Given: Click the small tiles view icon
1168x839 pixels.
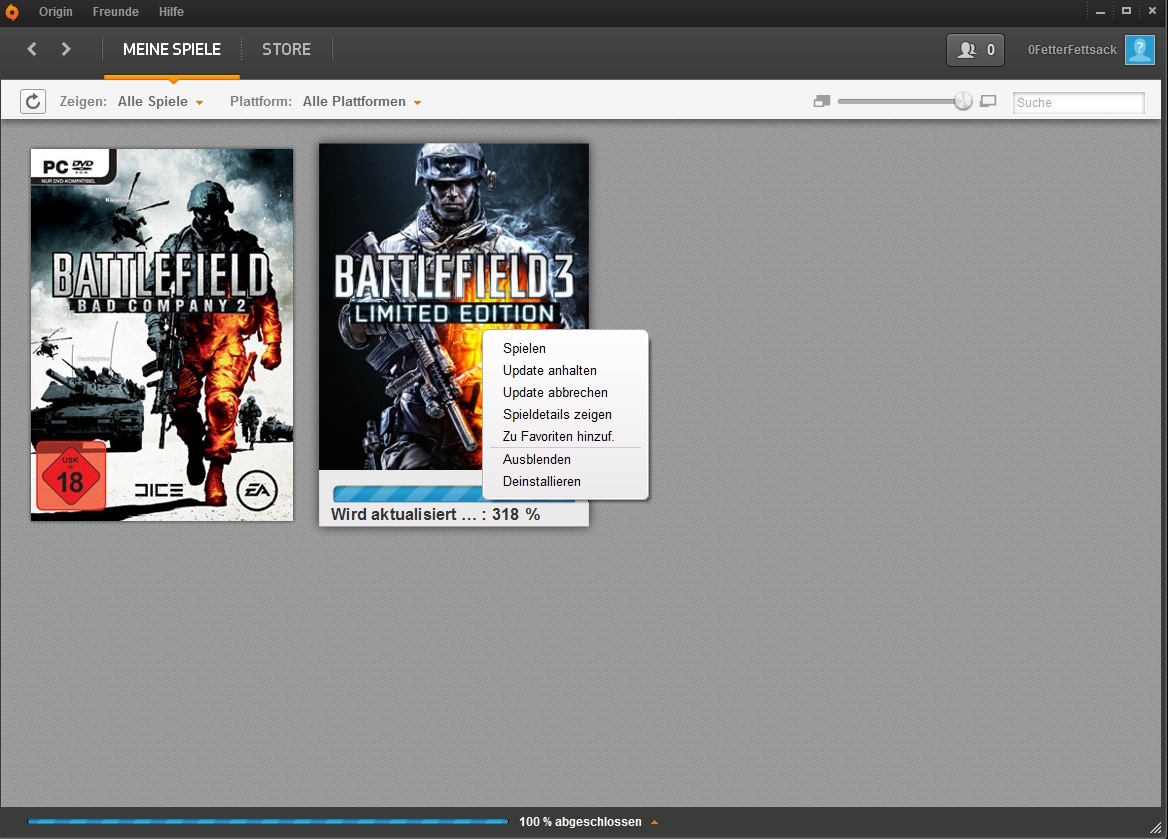Looking at the screenshot, I should coord(822,101).
